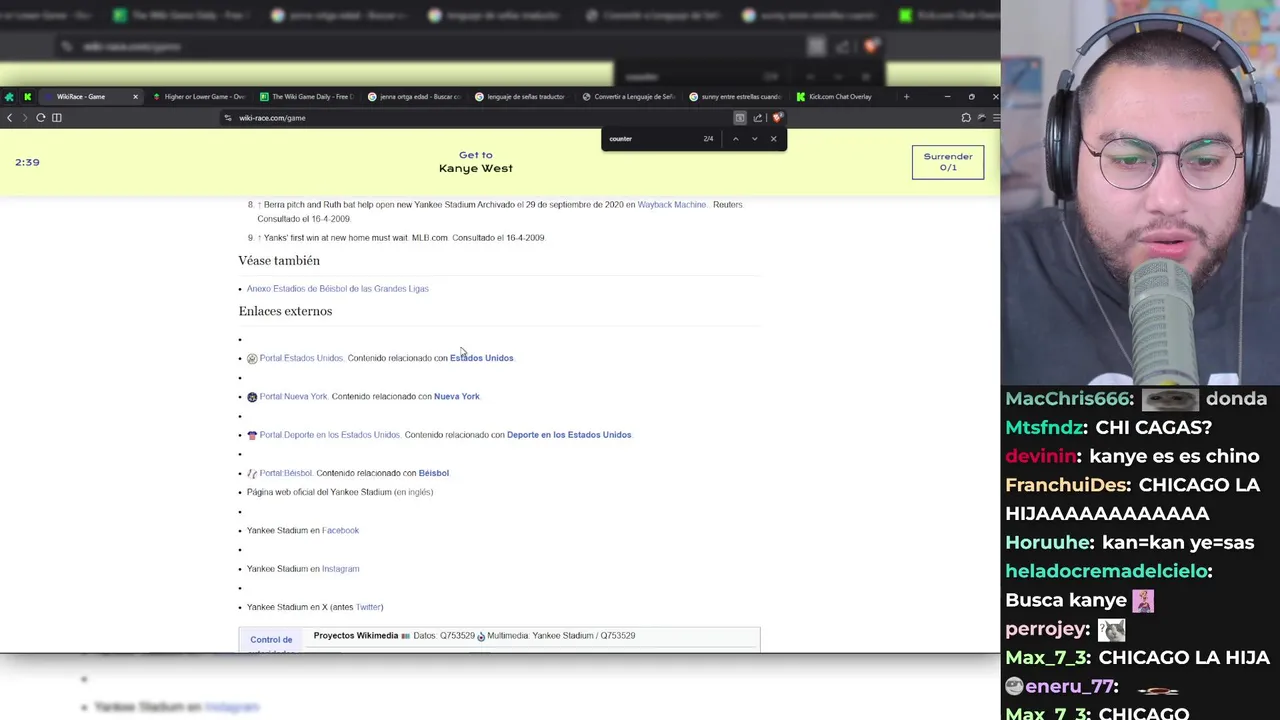Image resolution: width=1280 pixels, height=720 pixels.
Task: Click the Control de autoridades link
Action: click(x=271, y=645)
